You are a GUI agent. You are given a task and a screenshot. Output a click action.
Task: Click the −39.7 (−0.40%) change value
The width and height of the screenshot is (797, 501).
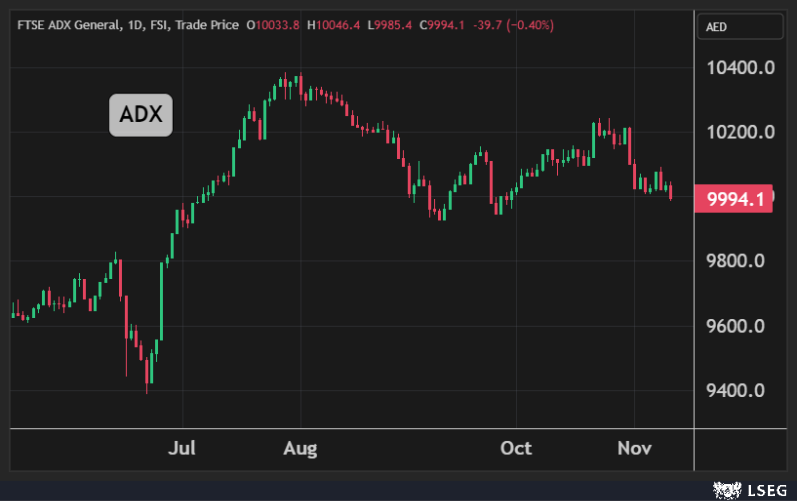point(527,25)
